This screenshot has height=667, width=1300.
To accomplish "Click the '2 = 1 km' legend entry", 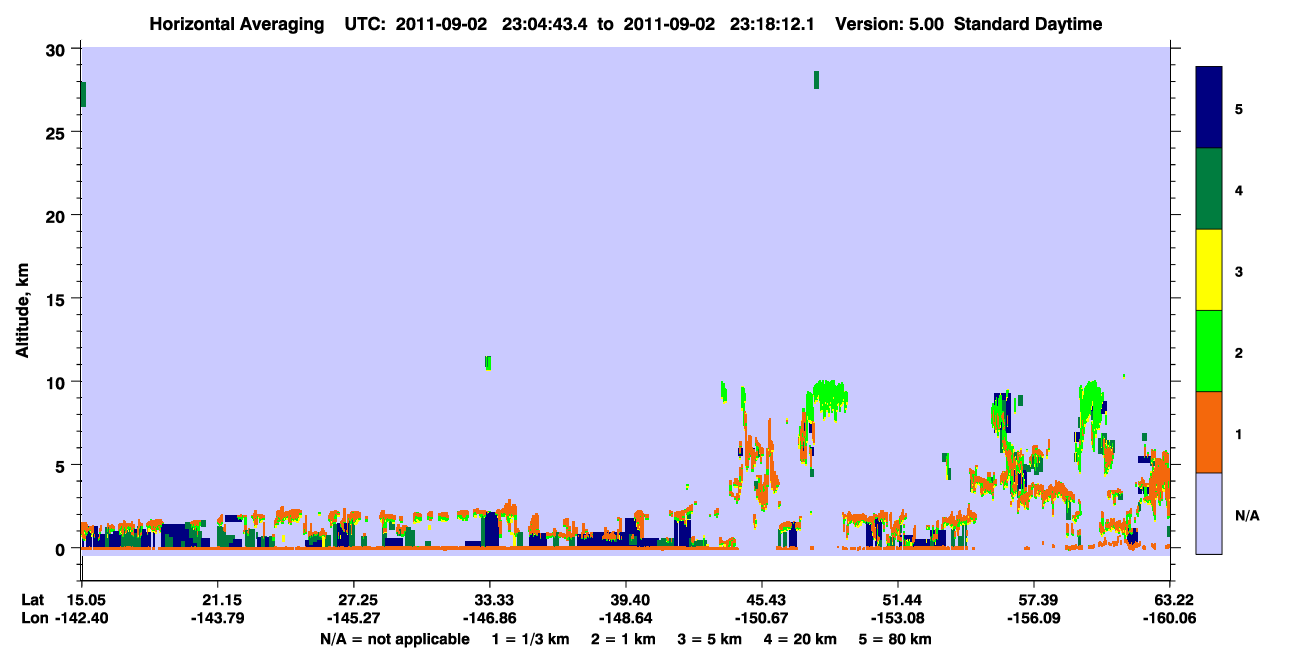I will pyautogui.click(x=624, y=639).
